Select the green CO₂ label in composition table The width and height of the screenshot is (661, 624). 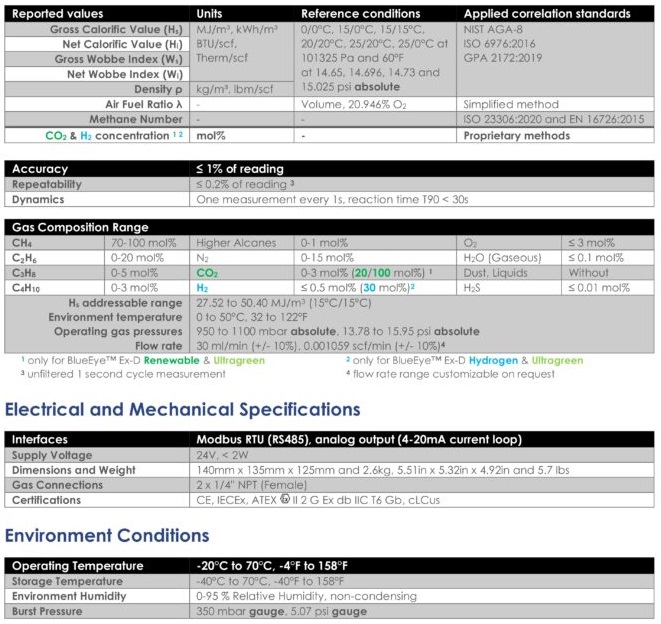click(207, 272)
